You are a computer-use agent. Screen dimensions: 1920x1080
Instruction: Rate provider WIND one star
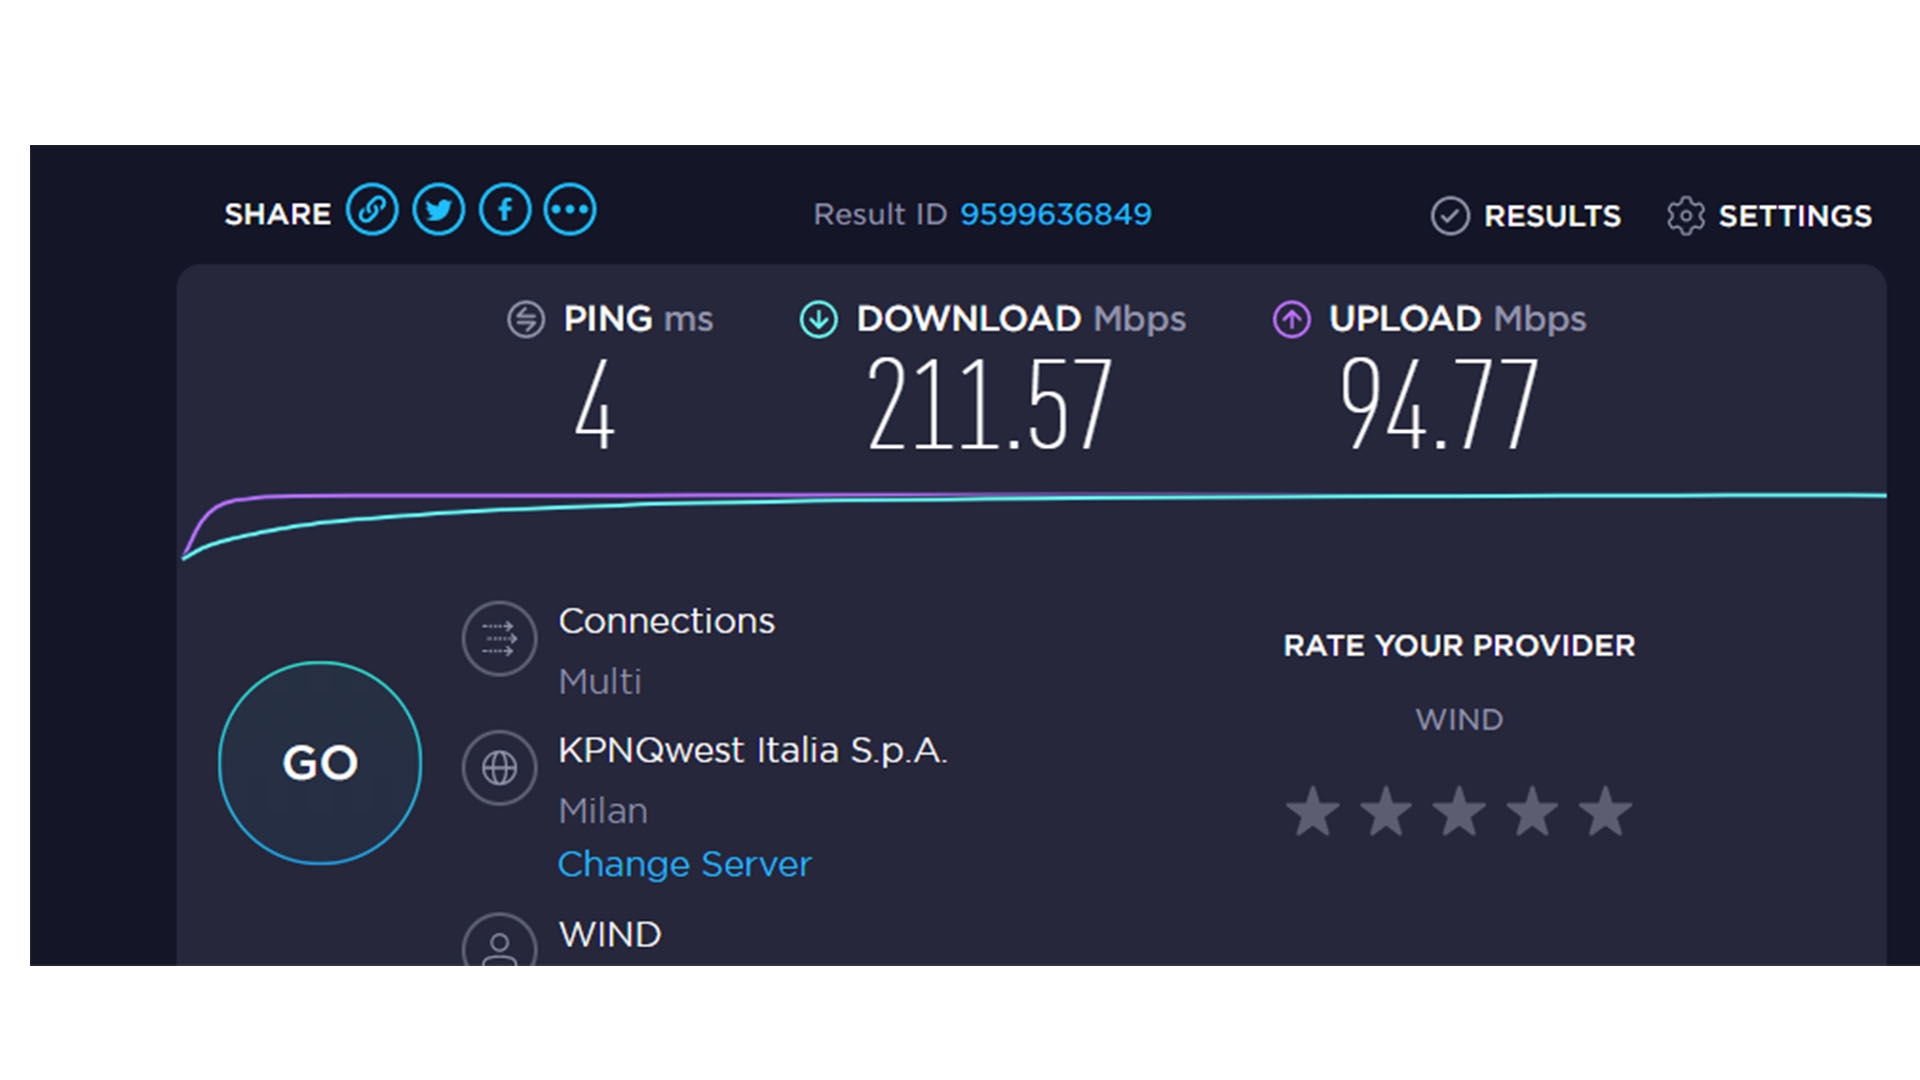[x=1313, y=811]
